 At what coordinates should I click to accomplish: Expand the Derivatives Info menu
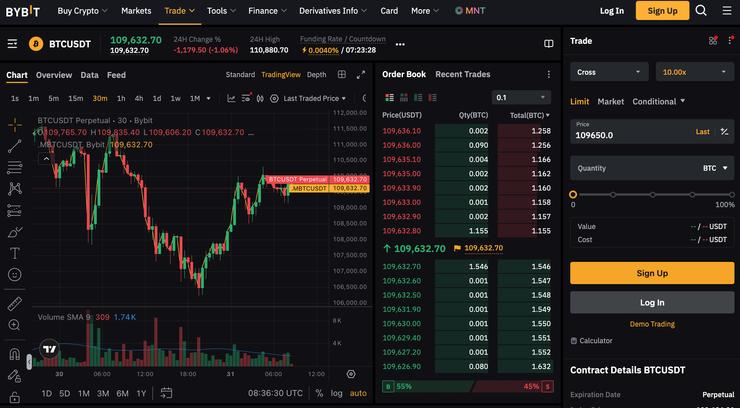click(335, 10)
